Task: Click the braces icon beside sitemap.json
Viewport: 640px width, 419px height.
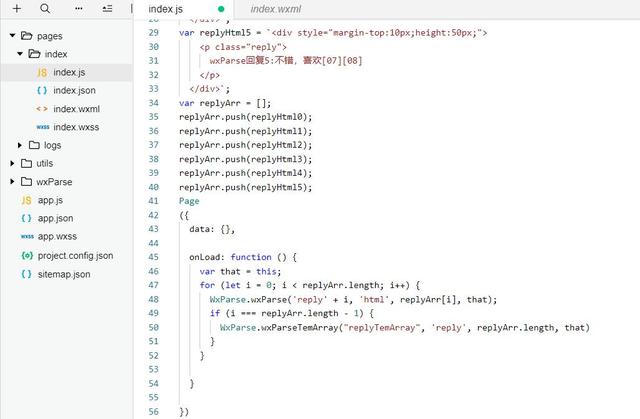Action: coord(27,274)
